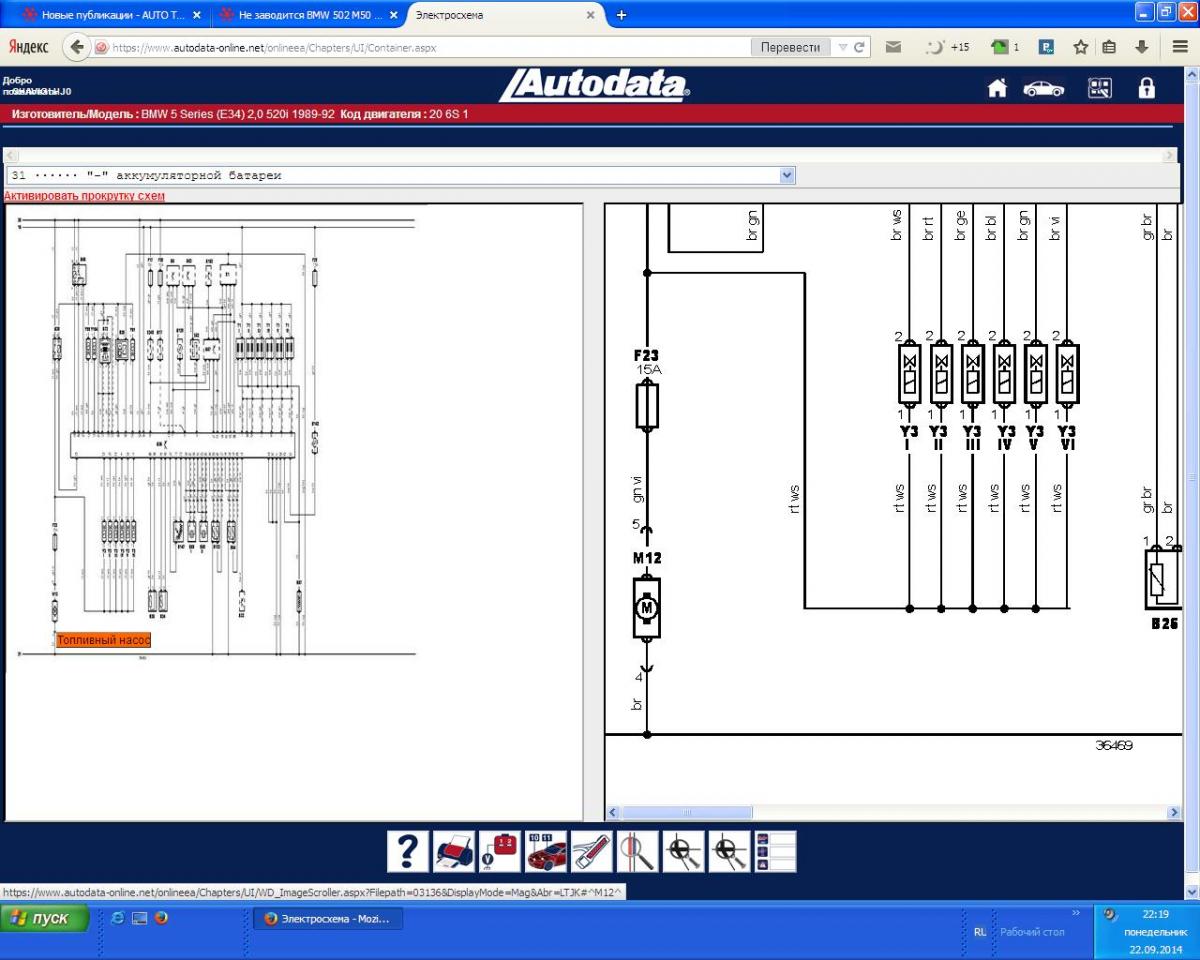Open vehicle selection car icon

(x=1044, y=88)
